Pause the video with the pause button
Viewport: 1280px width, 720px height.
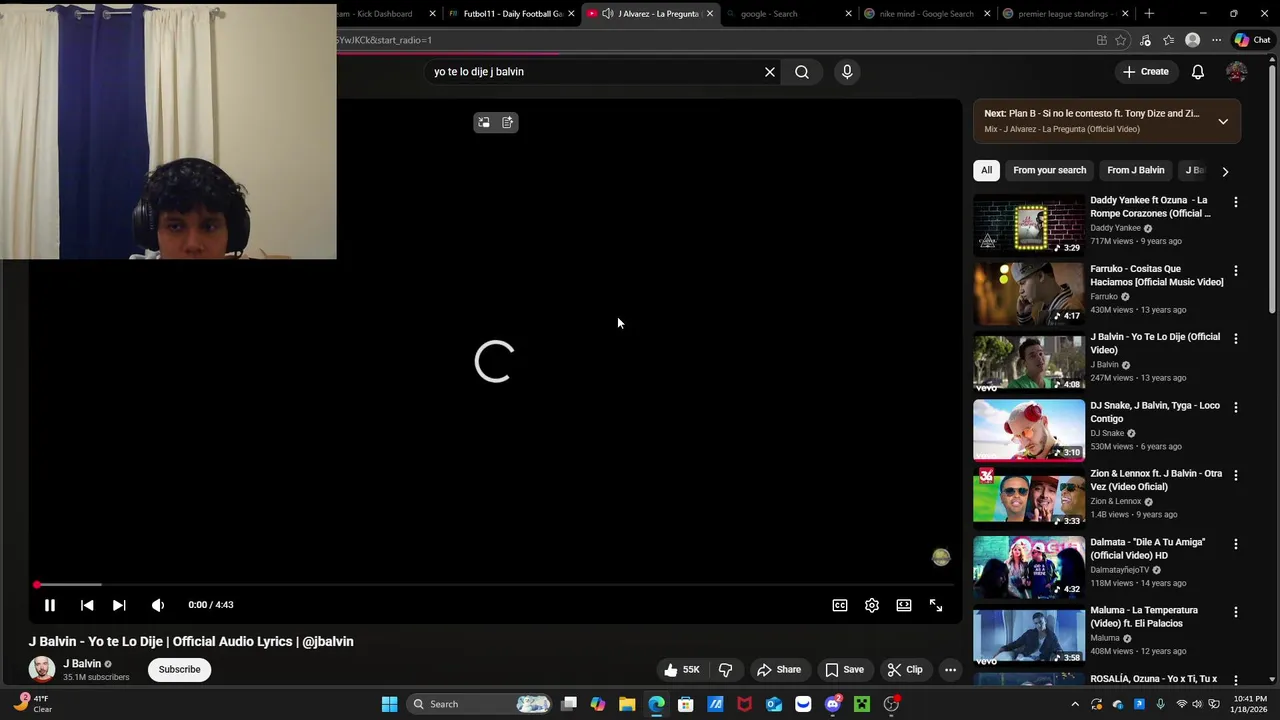[x=49, y=605]
